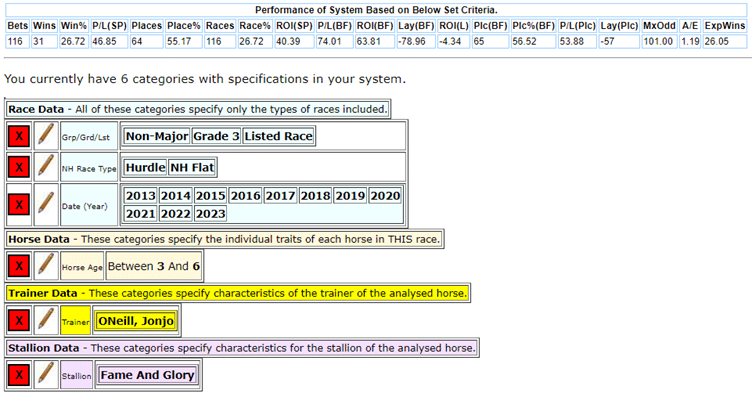Click the Horse Data section header
The image size is (752, 404).
224,239
